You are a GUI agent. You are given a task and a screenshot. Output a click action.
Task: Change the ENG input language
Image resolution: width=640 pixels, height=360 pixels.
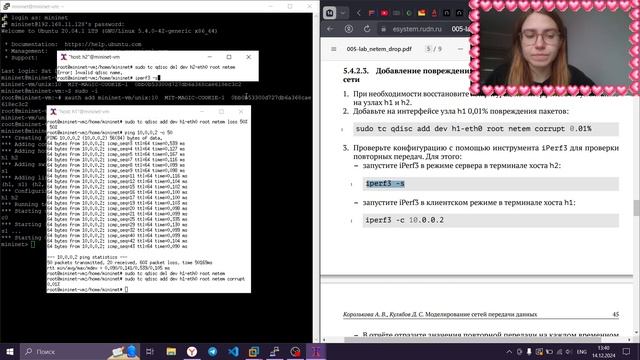(x=582, y=351)
